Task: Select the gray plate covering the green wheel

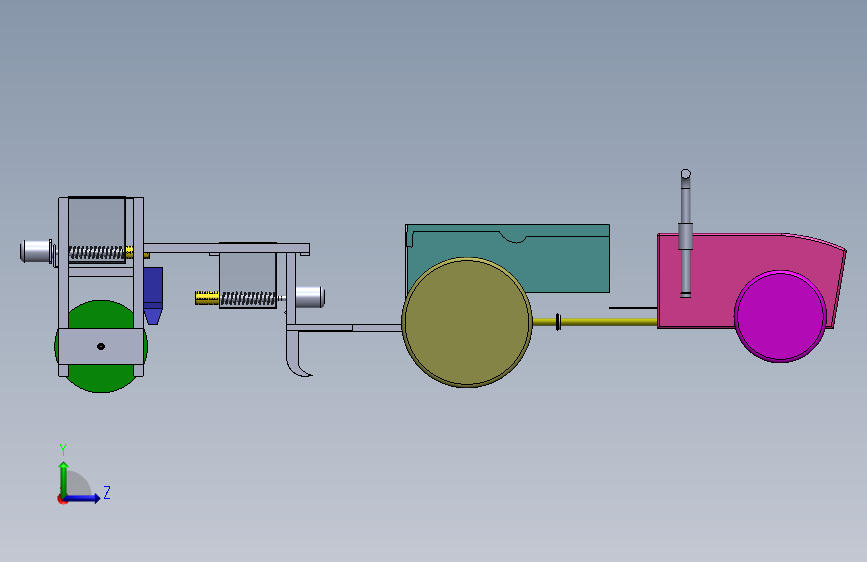Action: (x=101, y=346)
